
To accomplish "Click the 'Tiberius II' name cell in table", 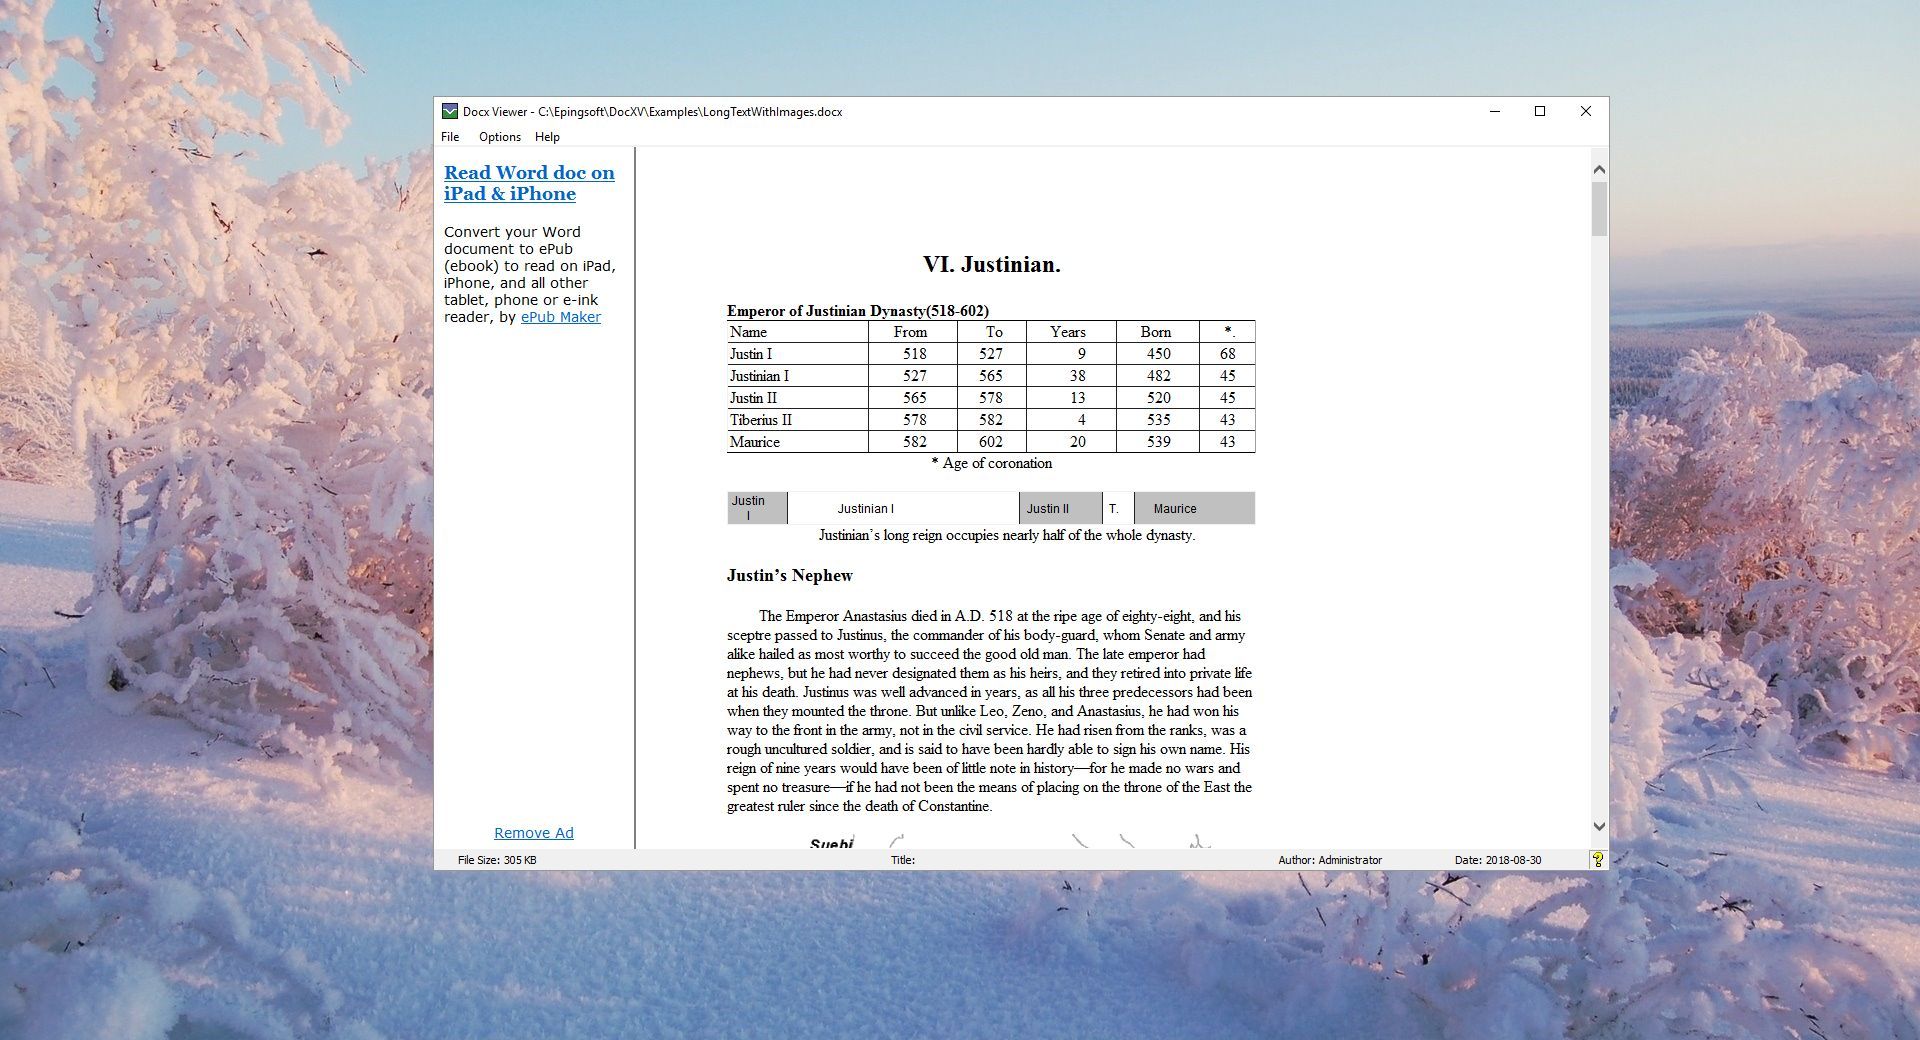I will click(x=761, y=420).
